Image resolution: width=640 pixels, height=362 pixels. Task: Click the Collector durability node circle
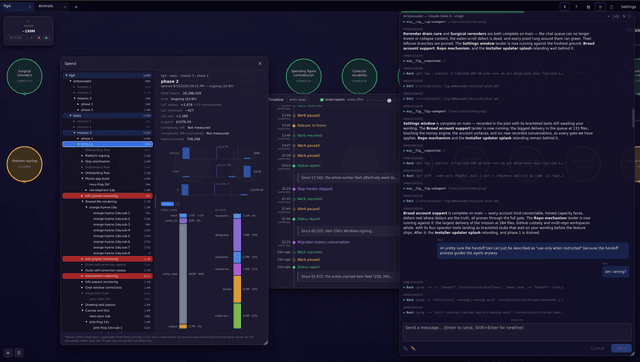(359, 76)
